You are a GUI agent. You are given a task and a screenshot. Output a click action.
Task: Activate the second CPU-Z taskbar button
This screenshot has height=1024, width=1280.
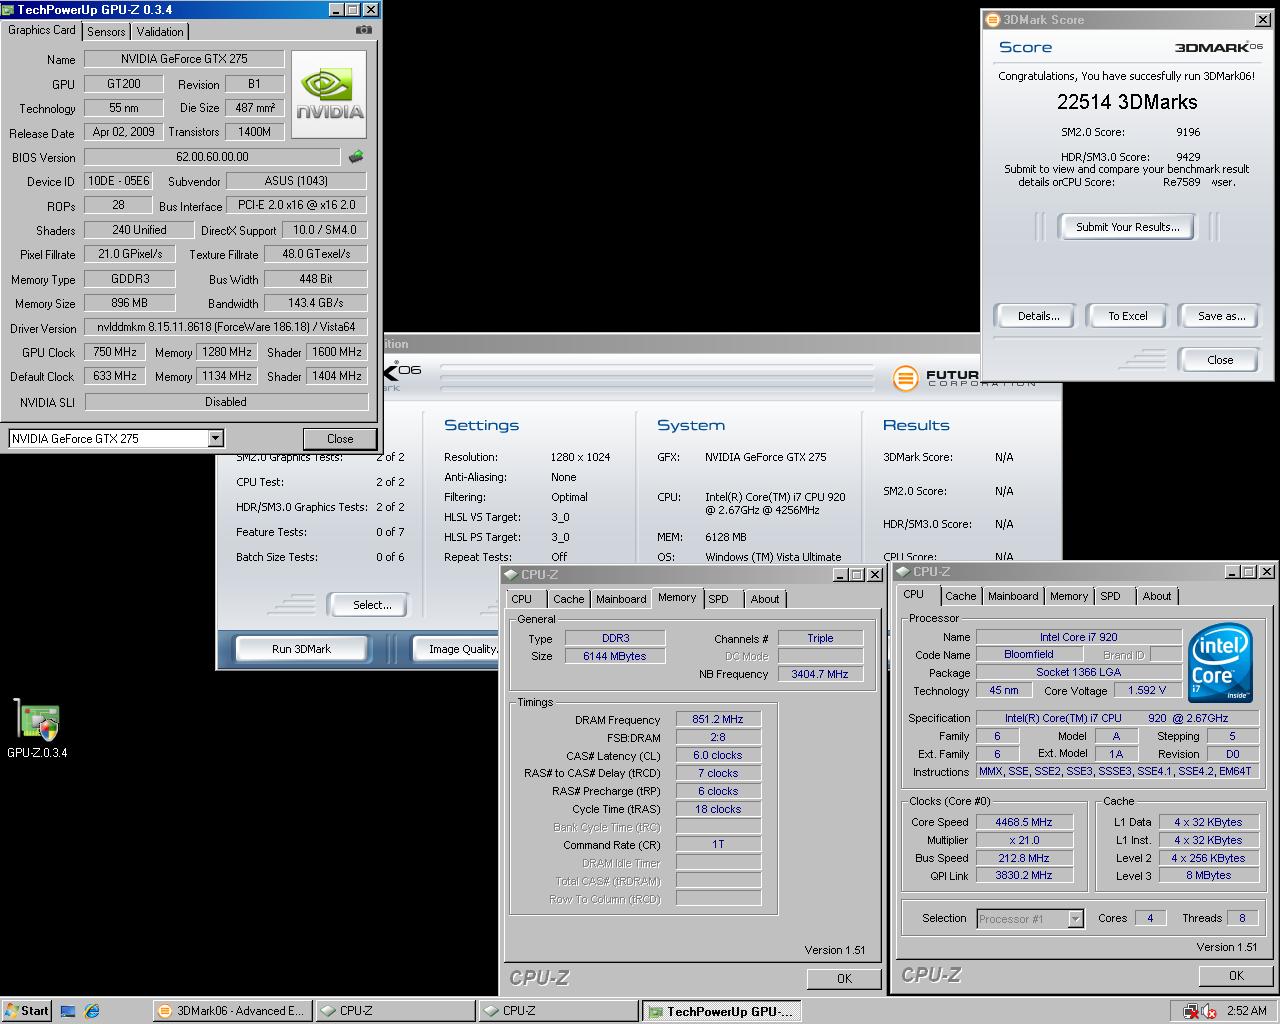557,1011
